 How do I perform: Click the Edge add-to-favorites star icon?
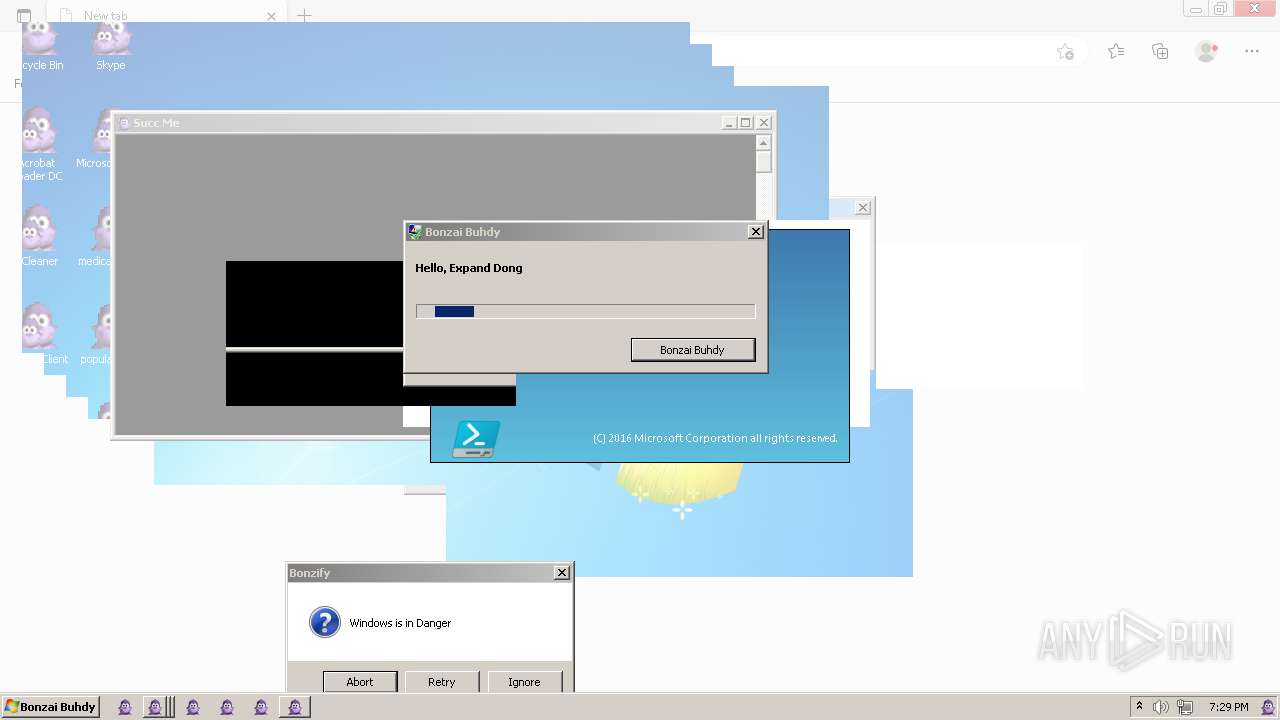point(1065,52)
